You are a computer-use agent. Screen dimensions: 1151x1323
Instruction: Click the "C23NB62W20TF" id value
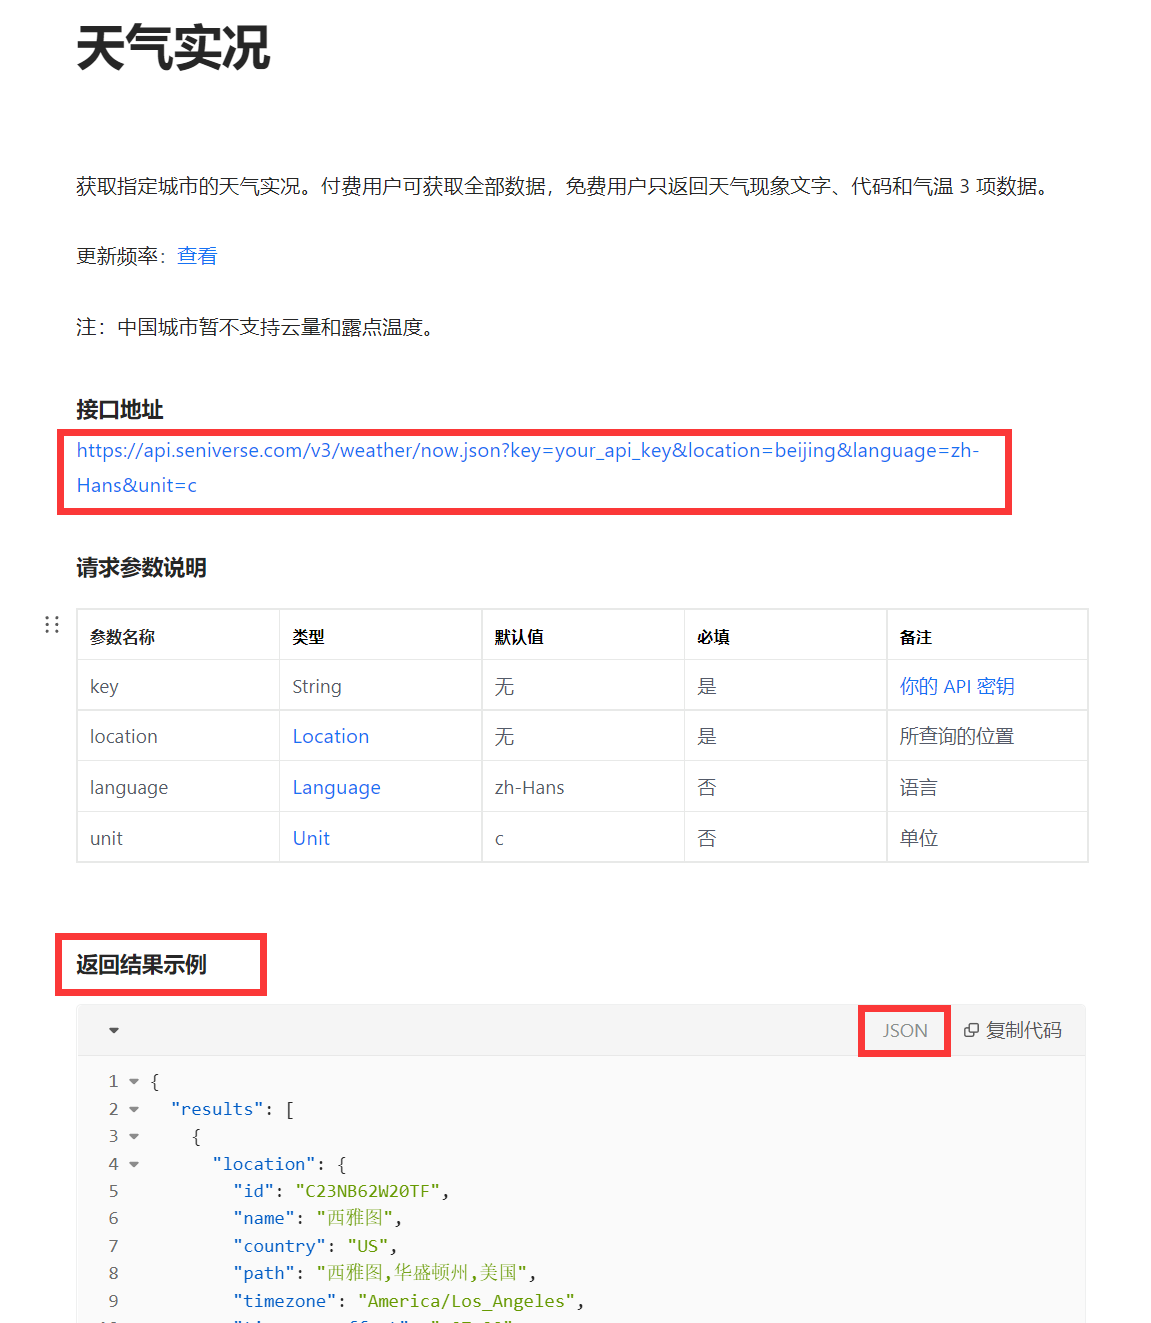pos(368,1191)
